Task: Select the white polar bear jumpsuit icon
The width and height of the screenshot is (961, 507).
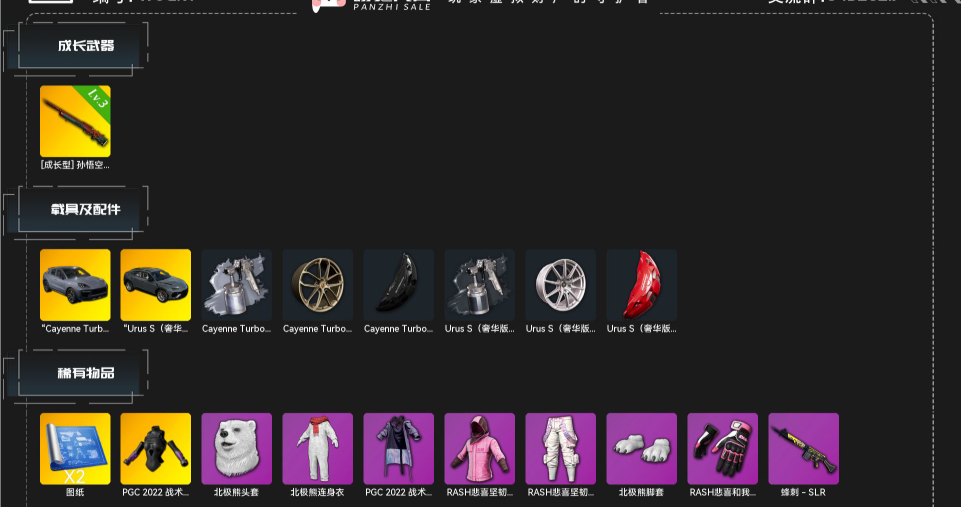Action: 317,449
